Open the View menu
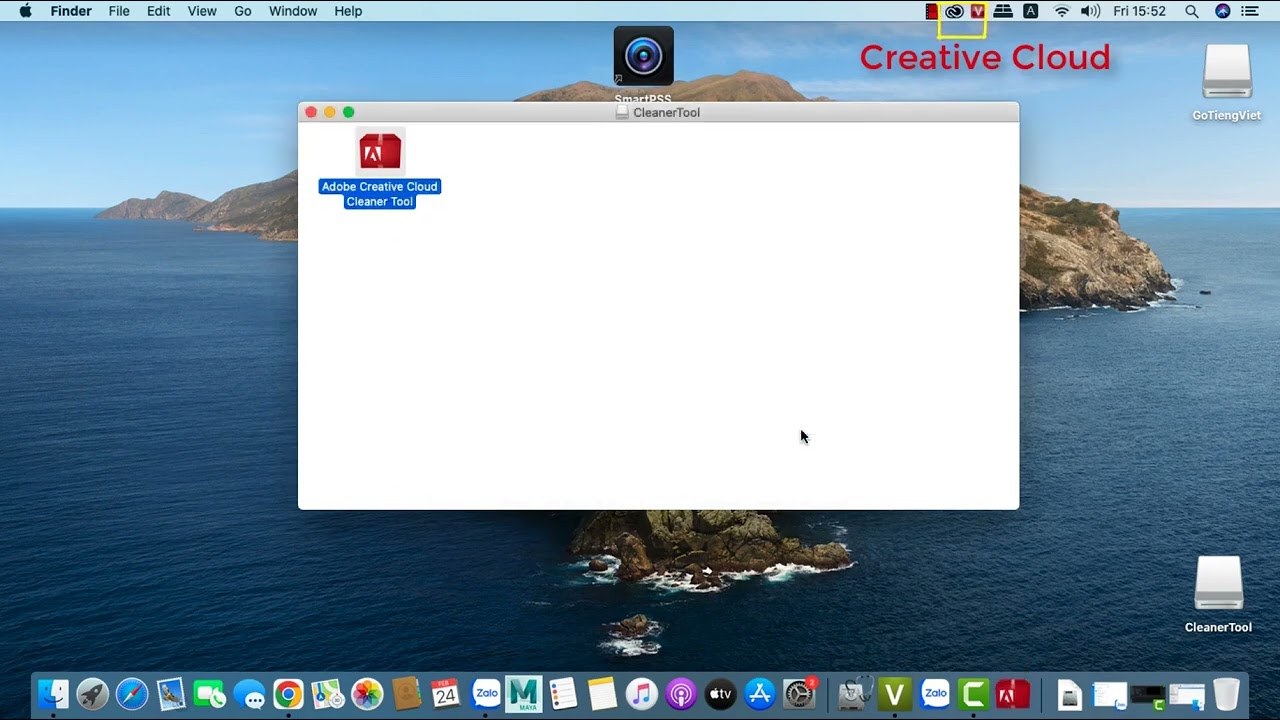Viewport: 1280px width, 720px height. [202, 11]
